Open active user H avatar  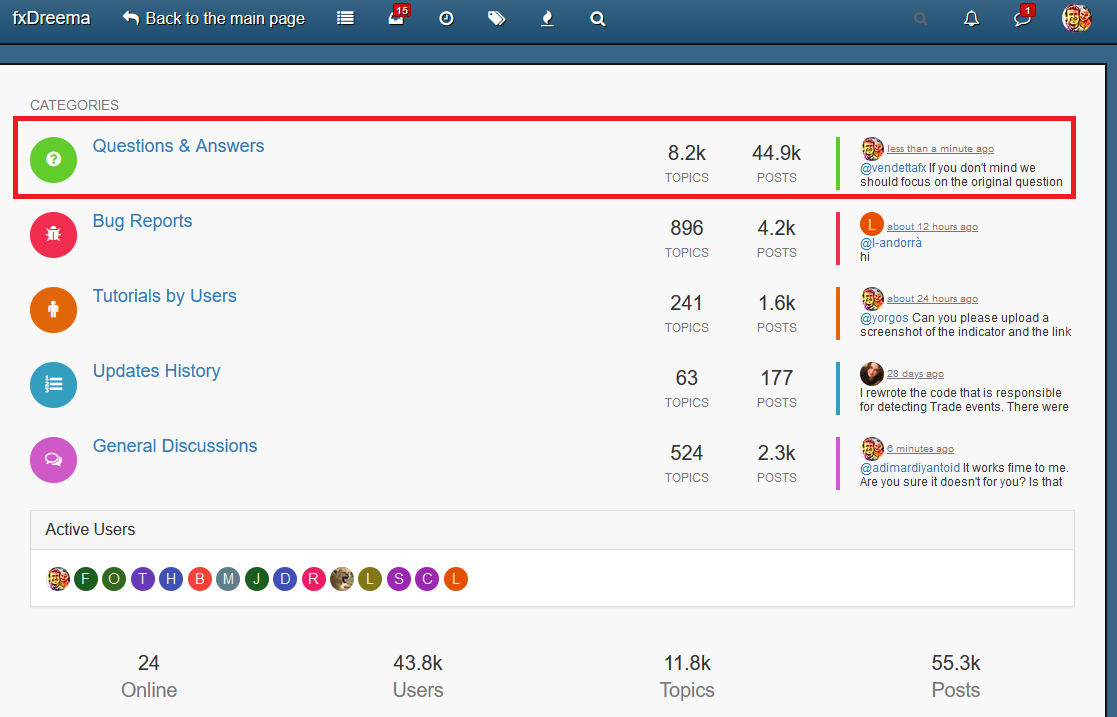(x=171, y=579)
